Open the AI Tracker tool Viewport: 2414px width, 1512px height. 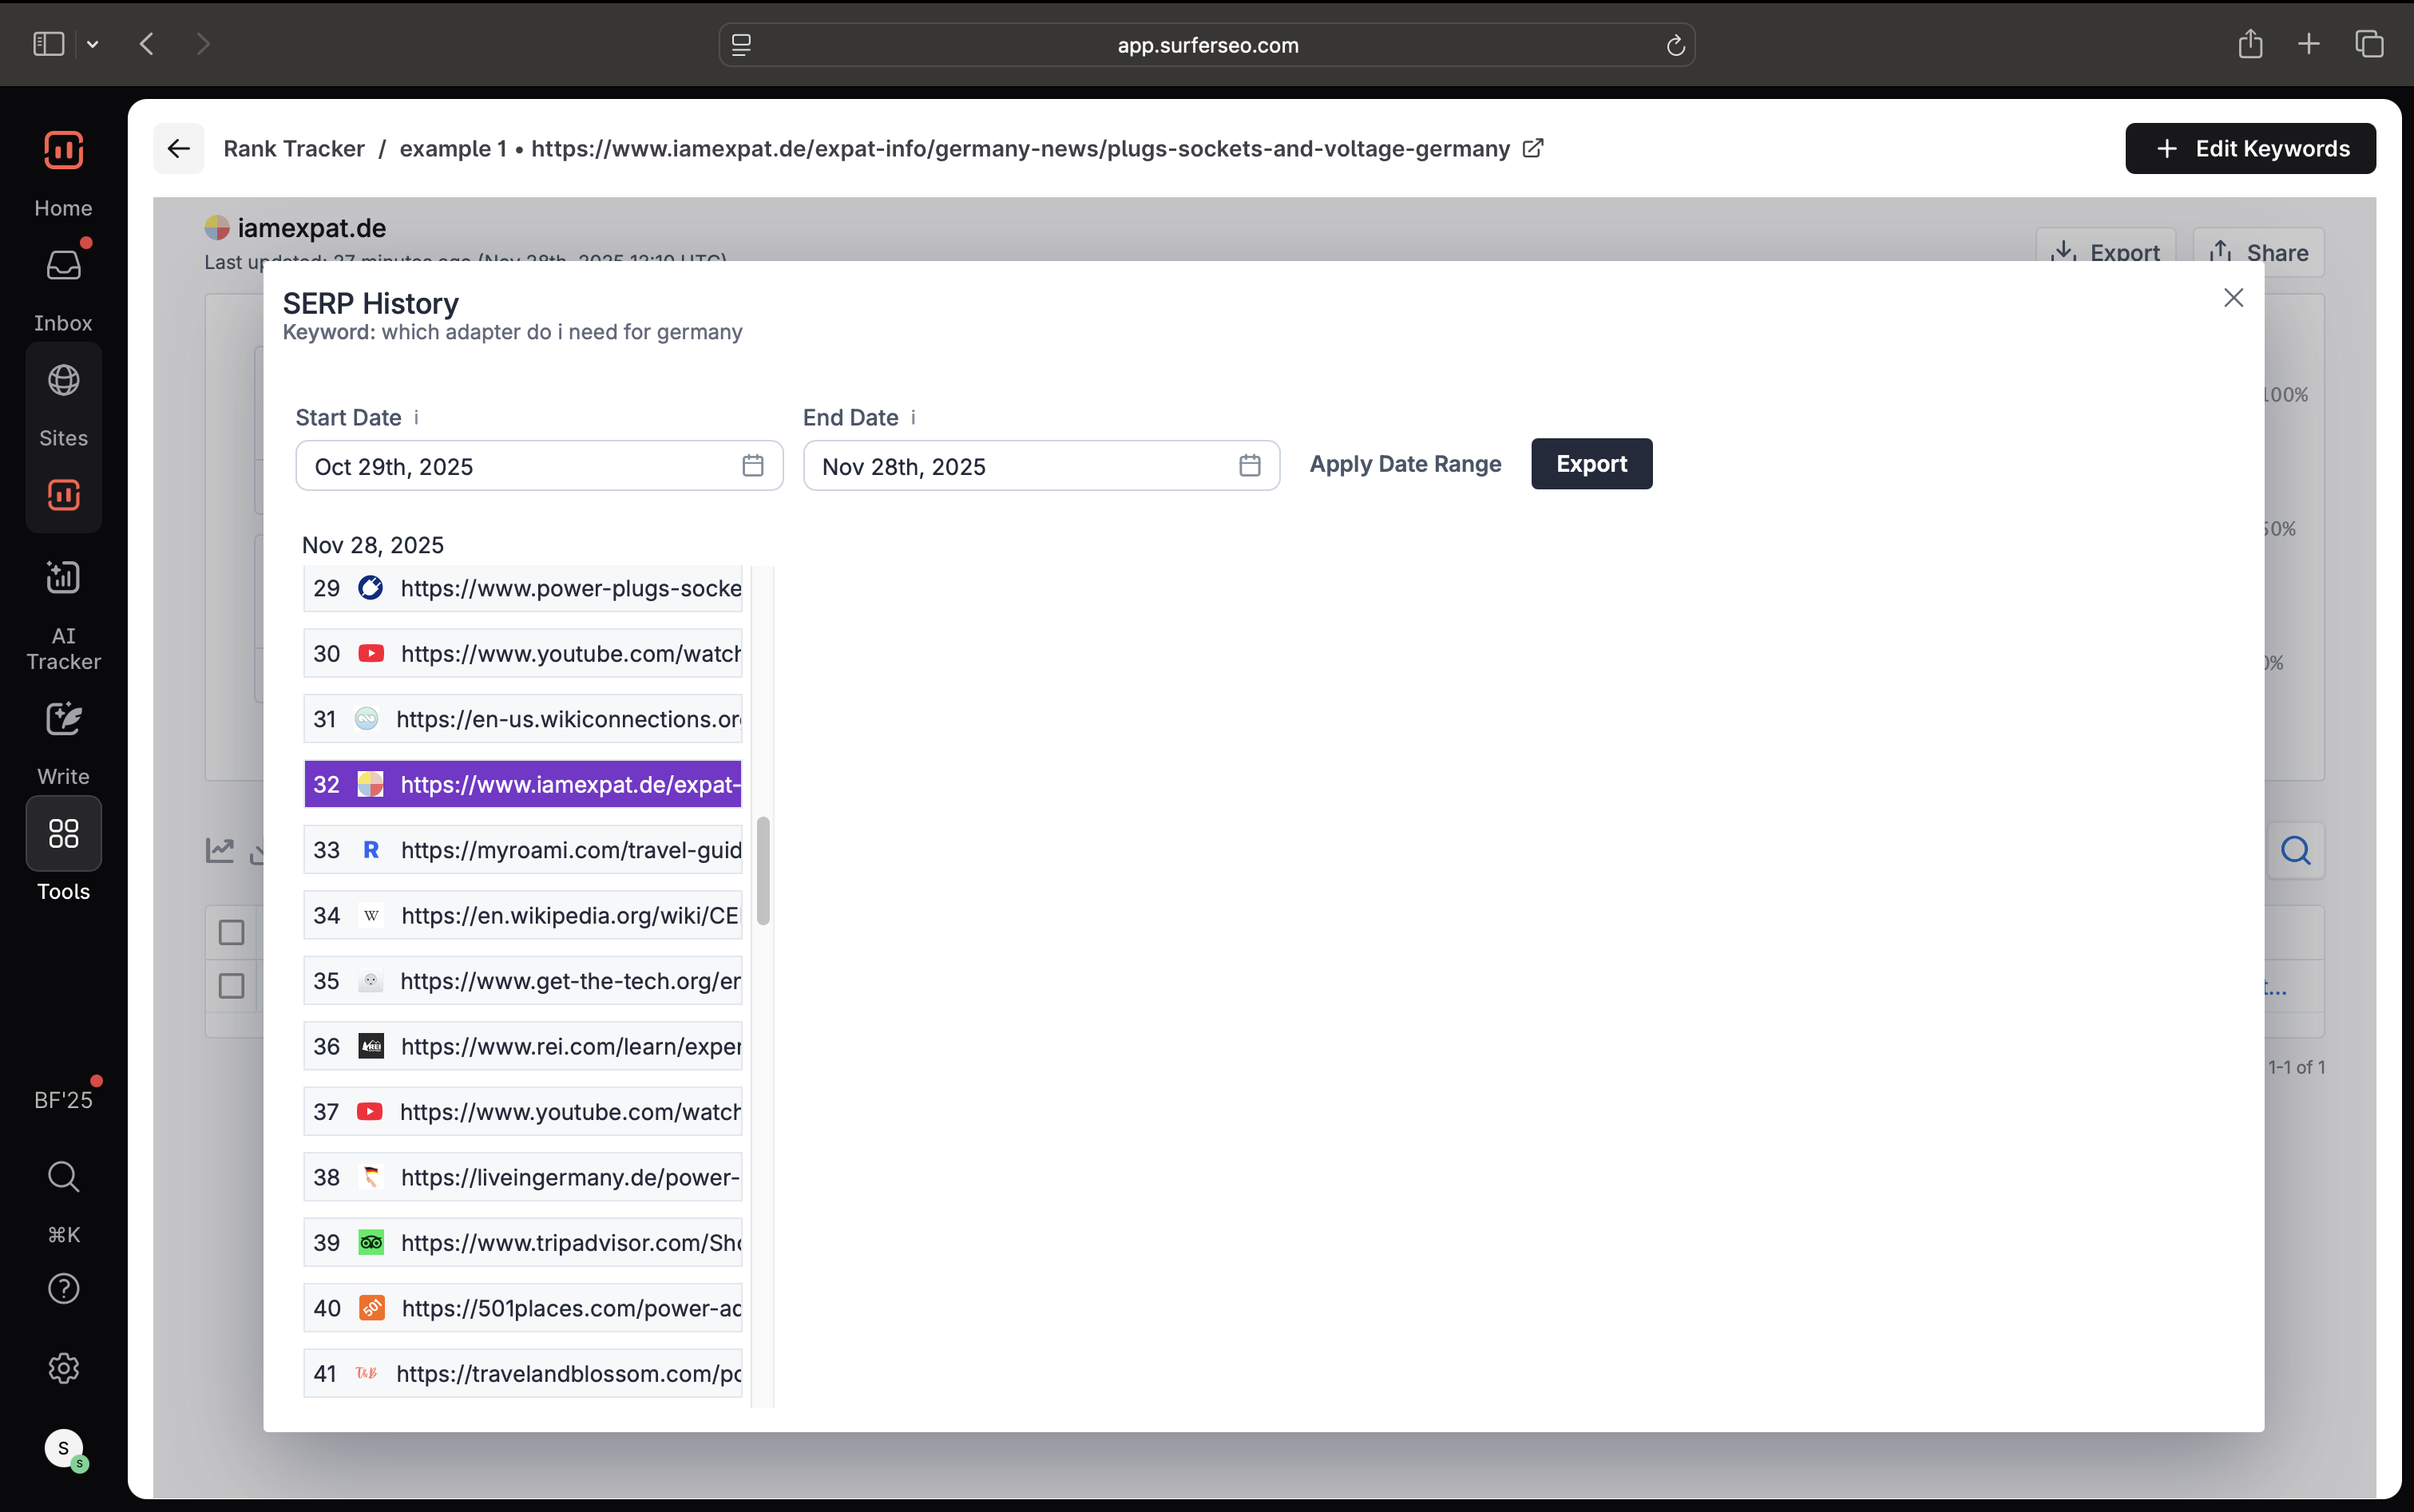(x=63, y=577)
